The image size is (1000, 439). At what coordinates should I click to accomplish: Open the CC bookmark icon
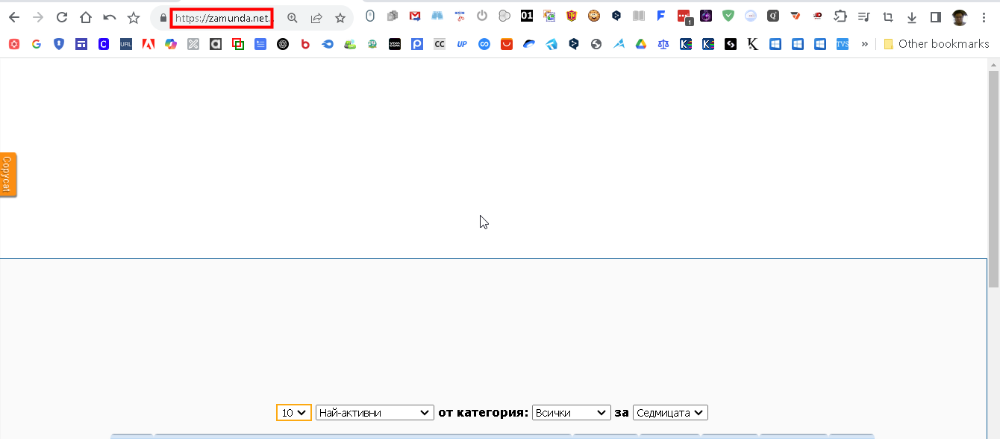439,44
